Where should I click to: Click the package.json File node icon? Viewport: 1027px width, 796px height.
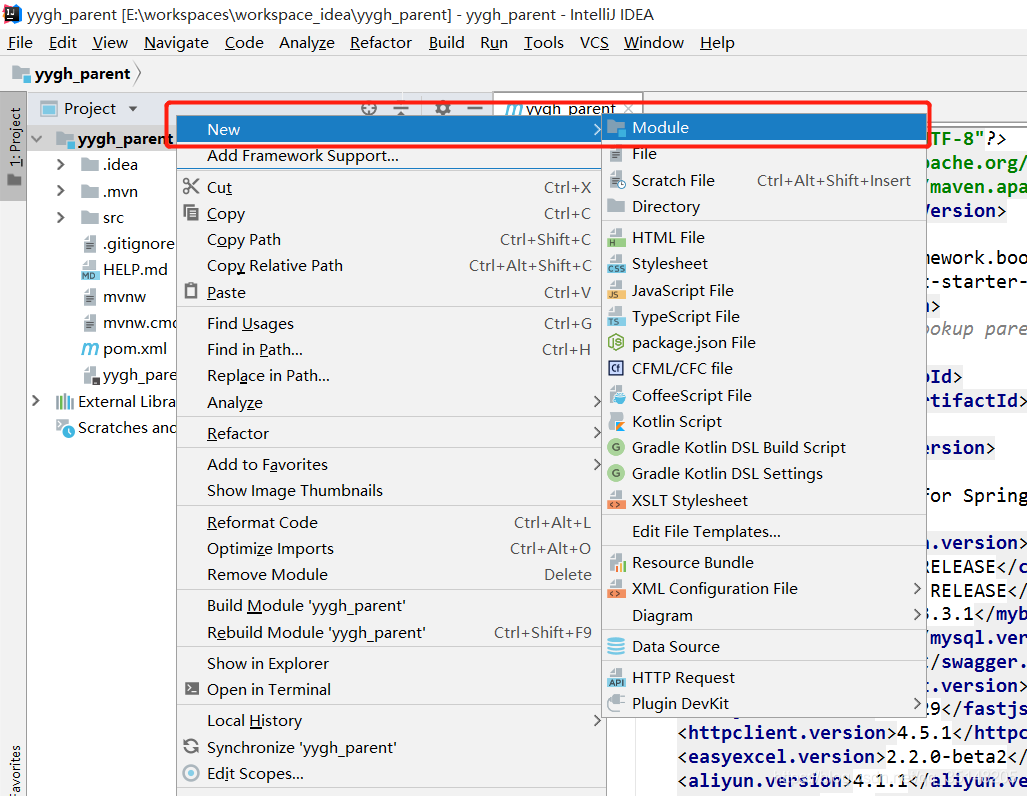click(616, 342)
